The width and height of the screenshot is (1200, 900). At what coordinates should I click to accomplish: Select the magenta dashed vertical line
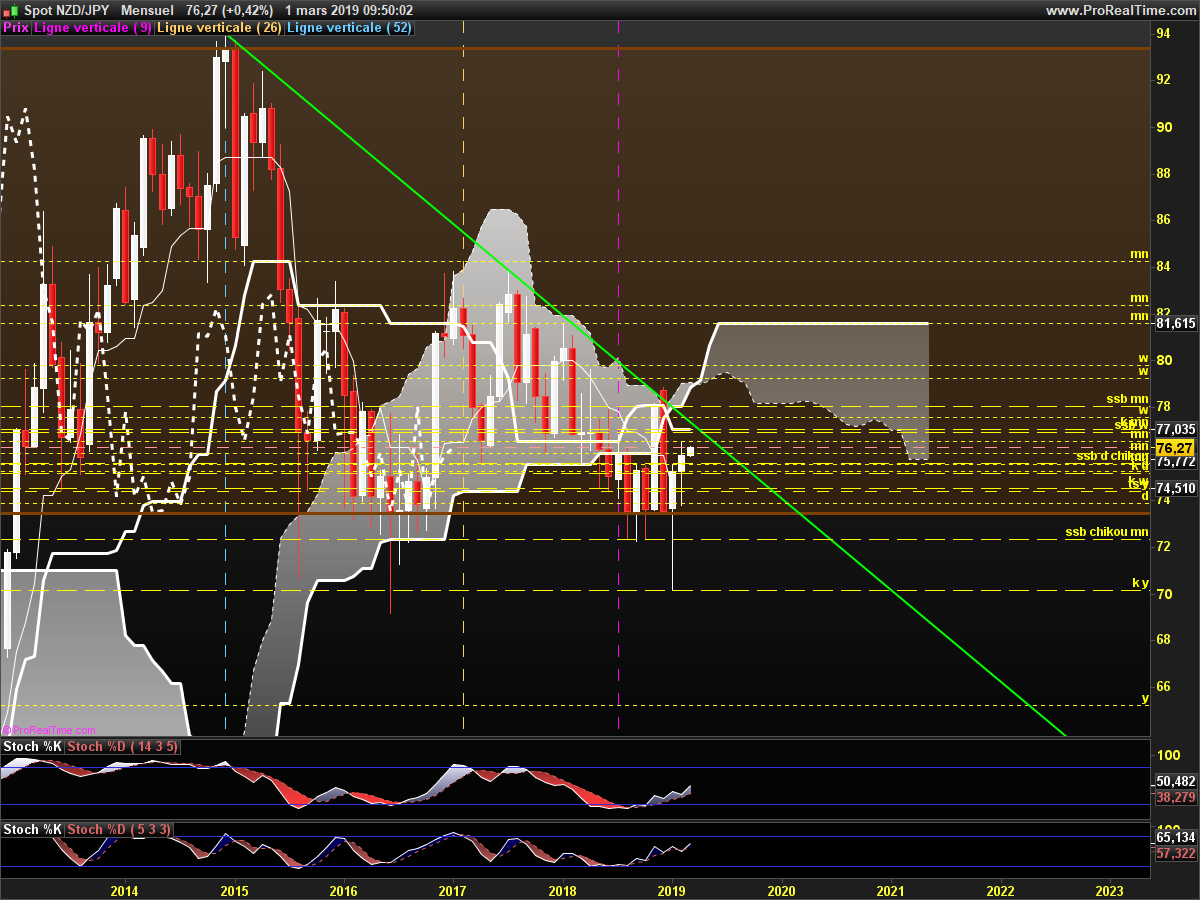click(x=619, y=380)
